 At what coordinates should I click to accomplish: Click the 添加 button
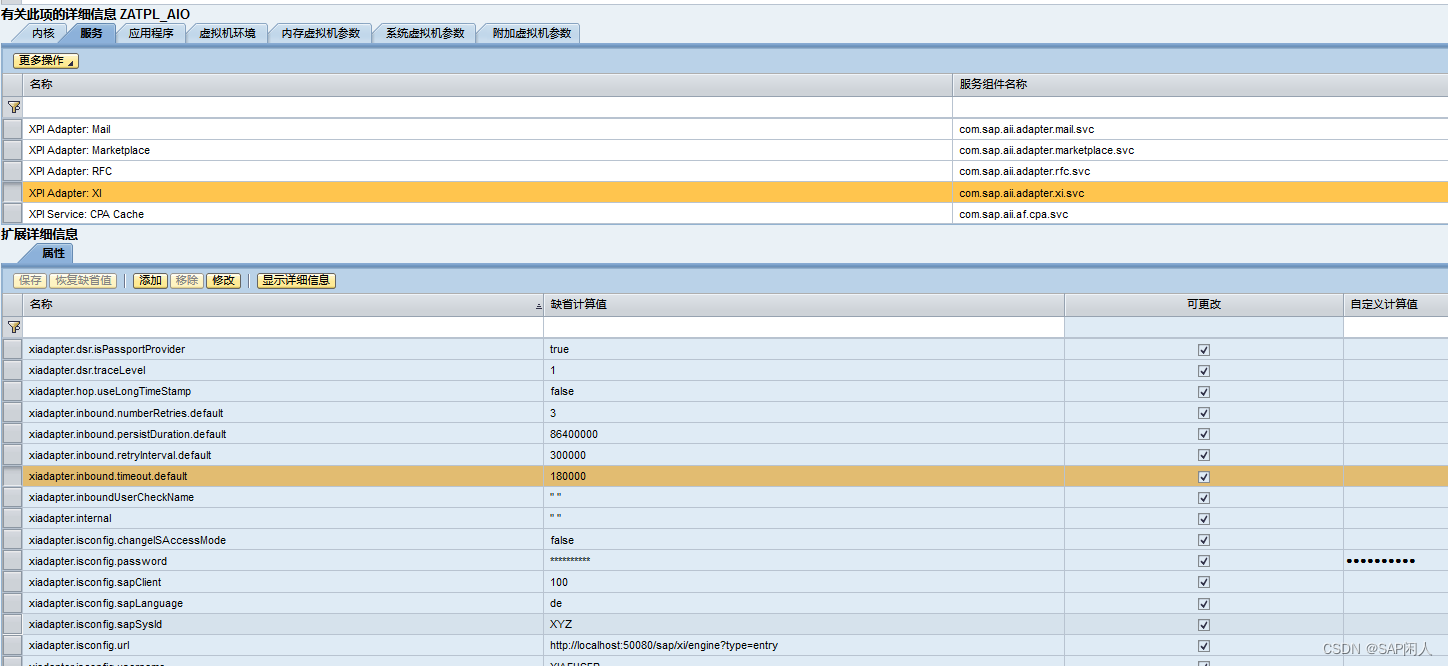click(151, 281)
